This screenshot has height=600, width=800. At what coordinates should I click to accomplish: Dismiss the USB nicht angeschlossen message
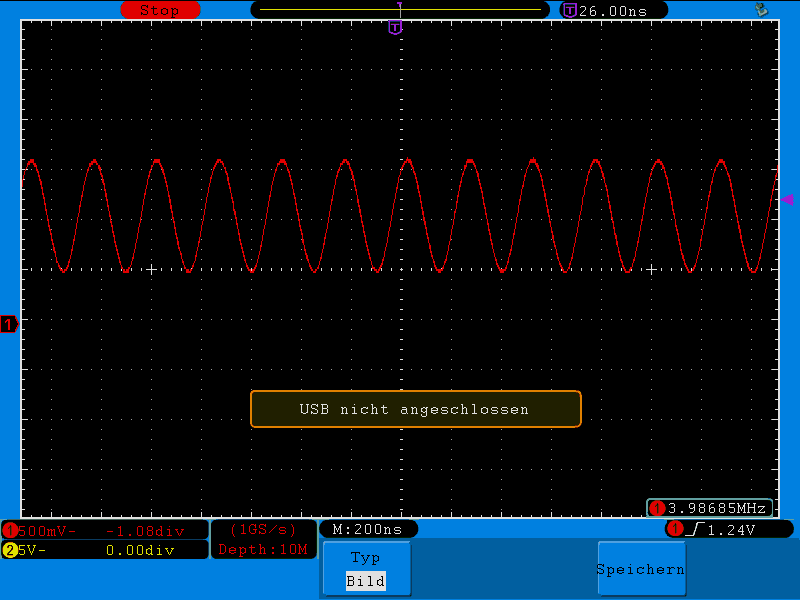tap(416, 409)
